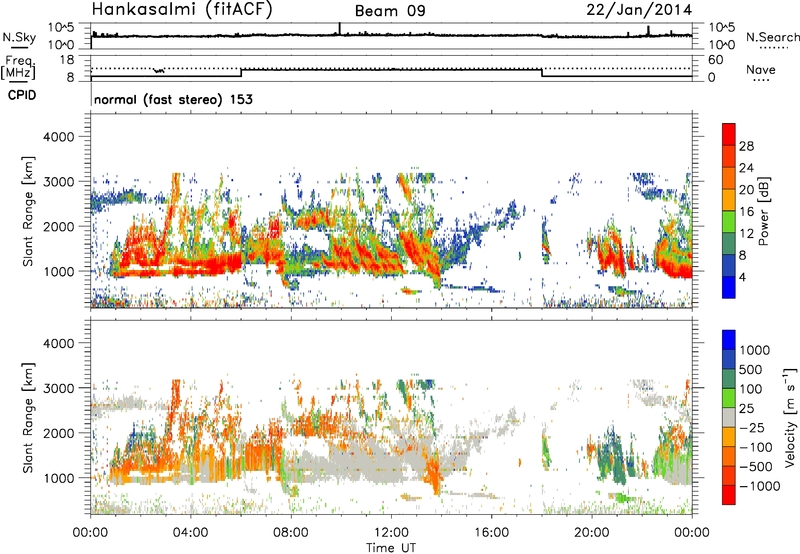
Task: Click the 'N.Search' legend label
Action: (772, 37)
